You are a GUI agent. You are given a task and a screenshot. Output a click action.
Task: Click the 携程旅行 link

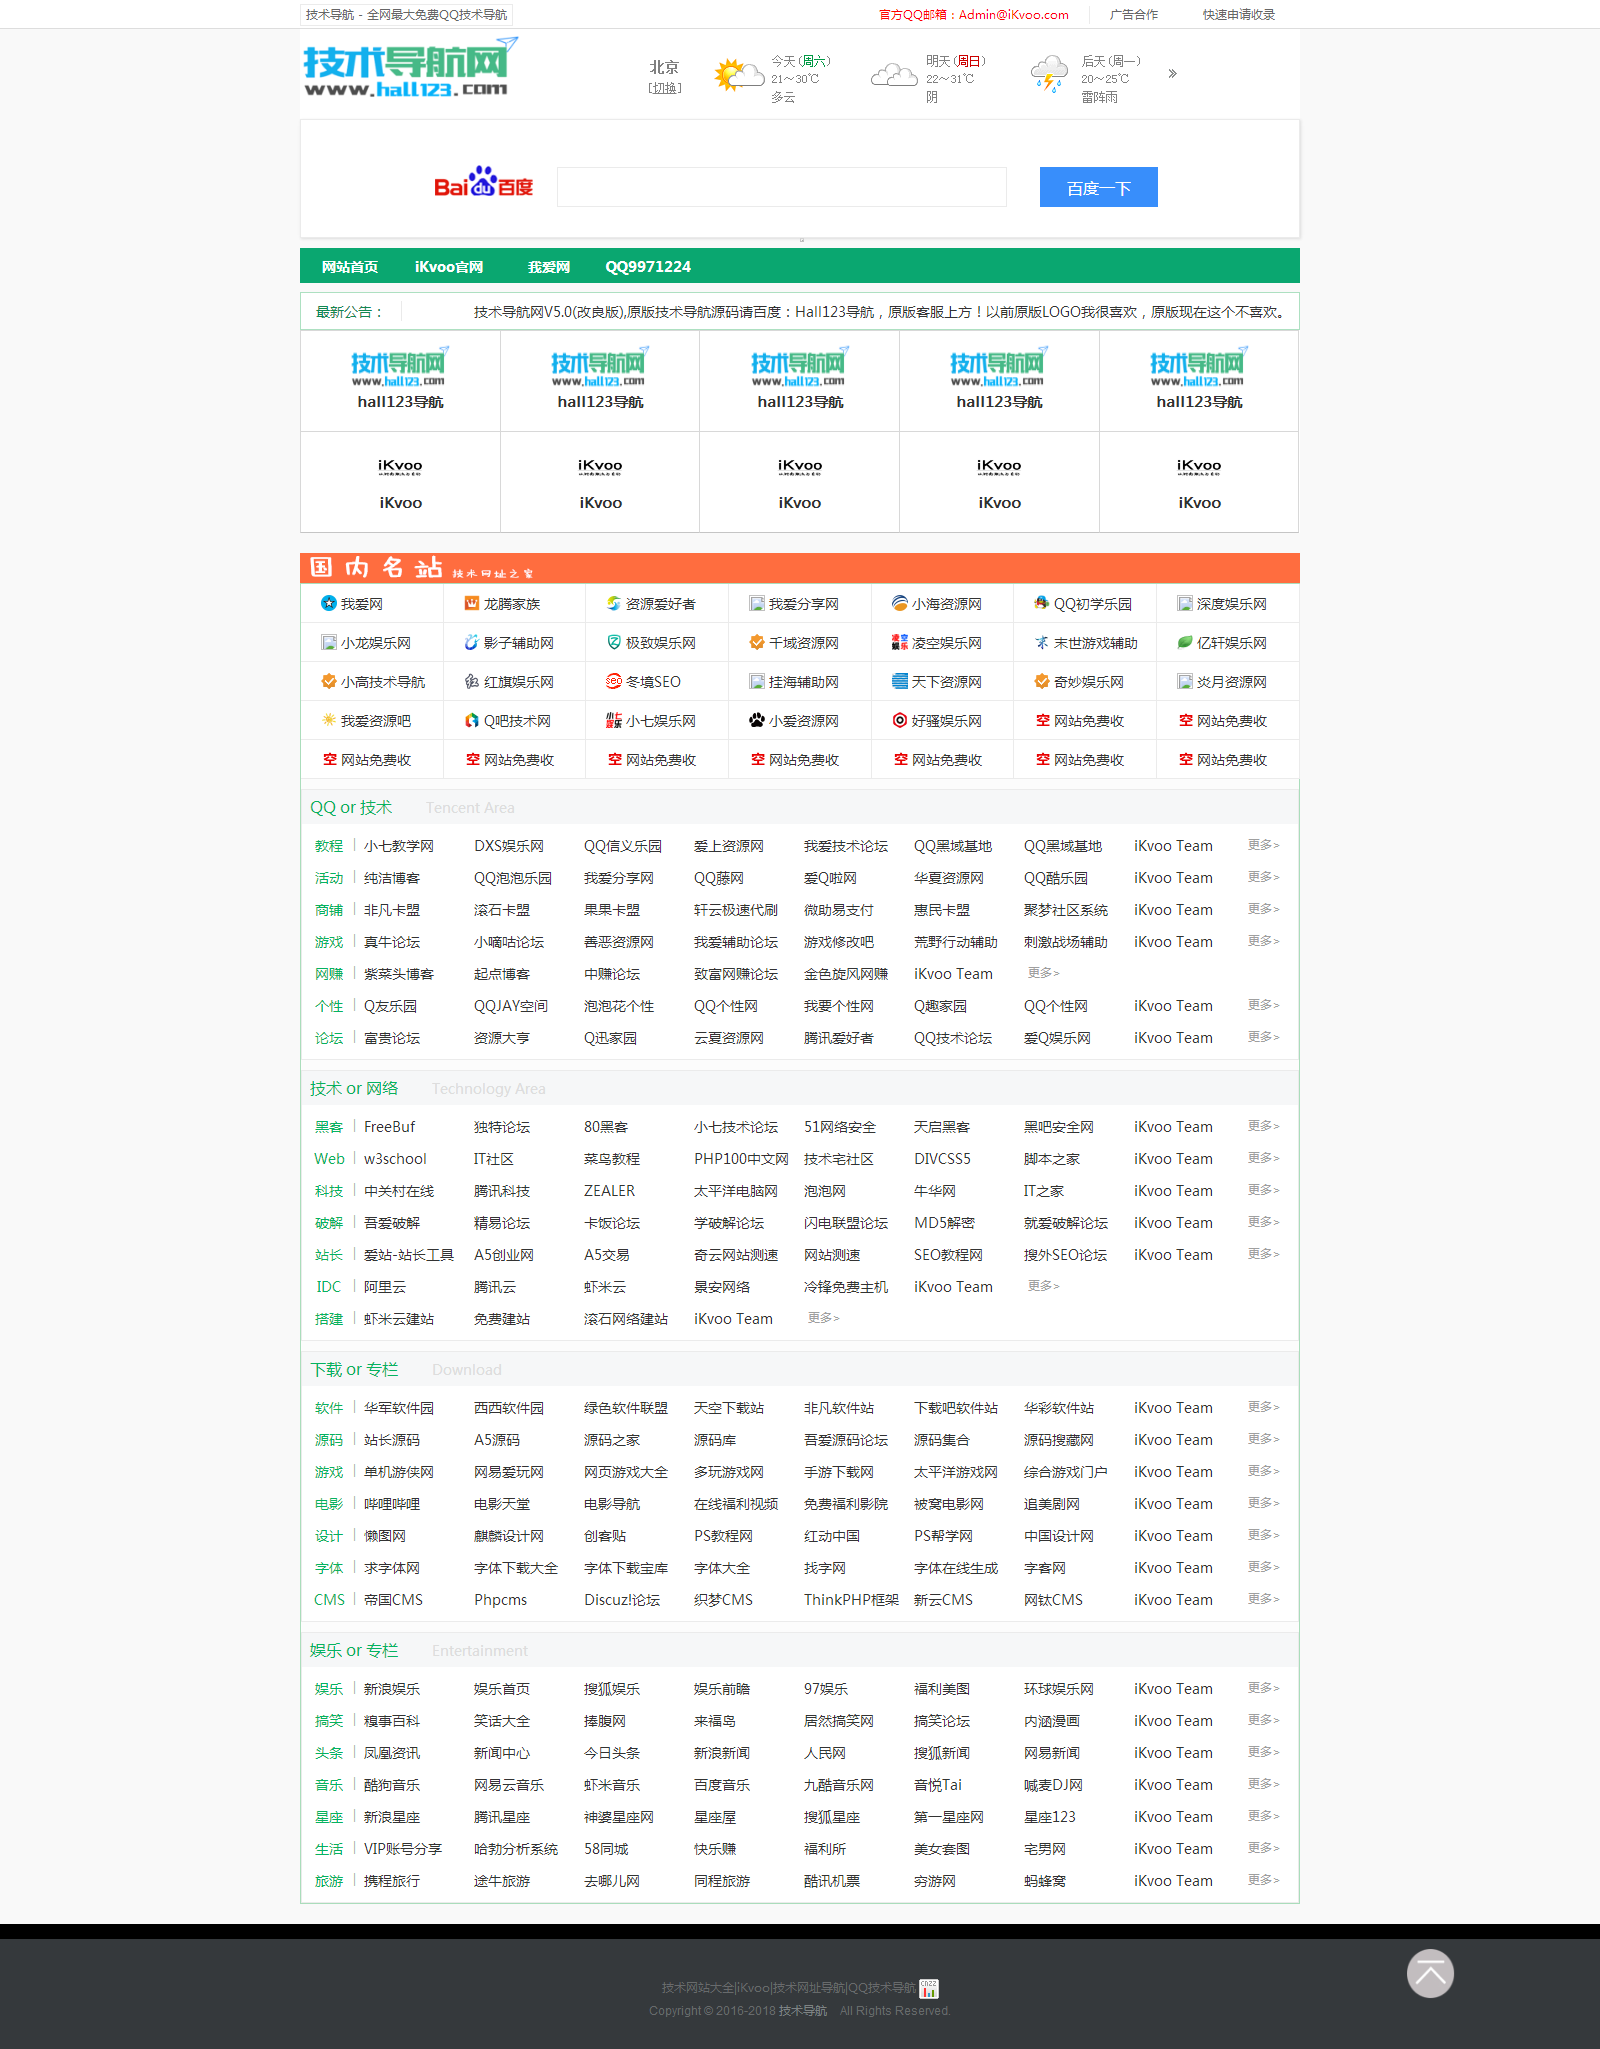[x=392, y=1881]
